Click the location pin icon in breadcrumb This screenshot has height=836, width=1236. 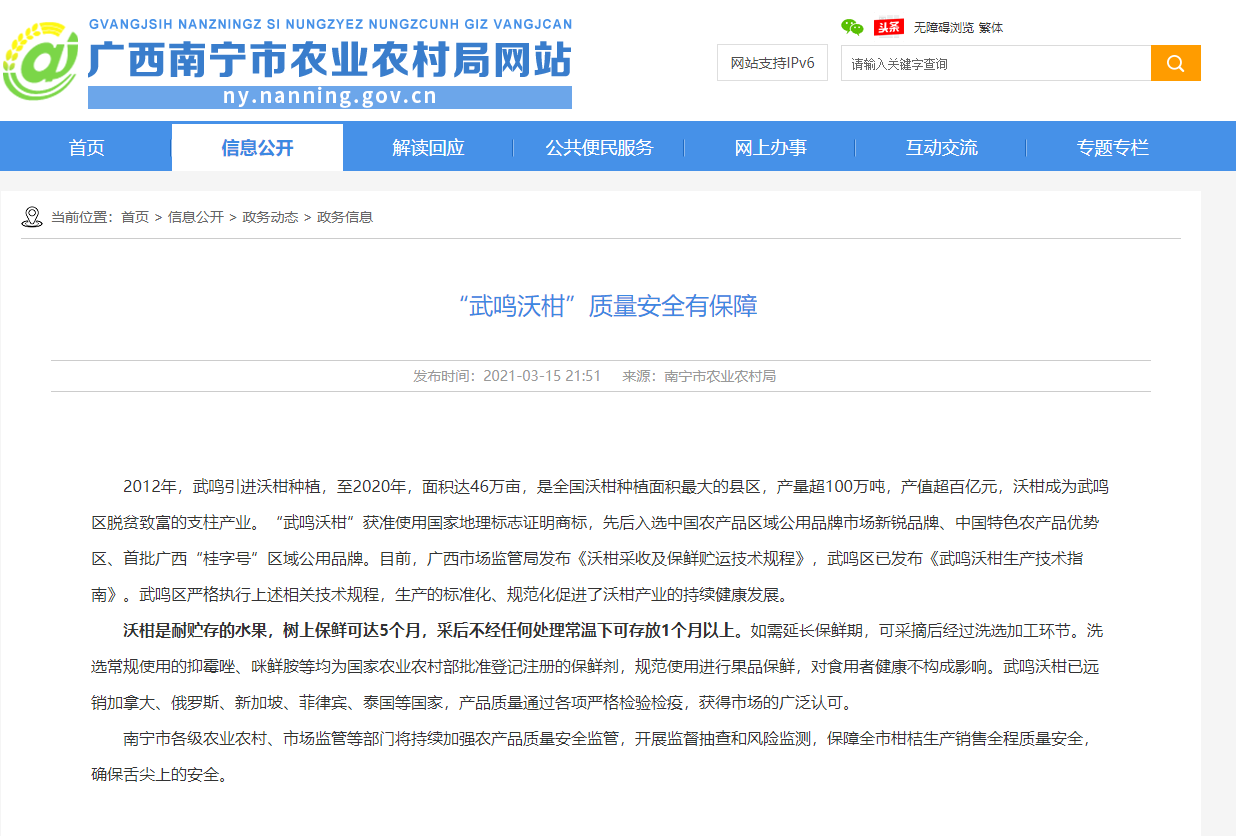[x=32, y=217]
